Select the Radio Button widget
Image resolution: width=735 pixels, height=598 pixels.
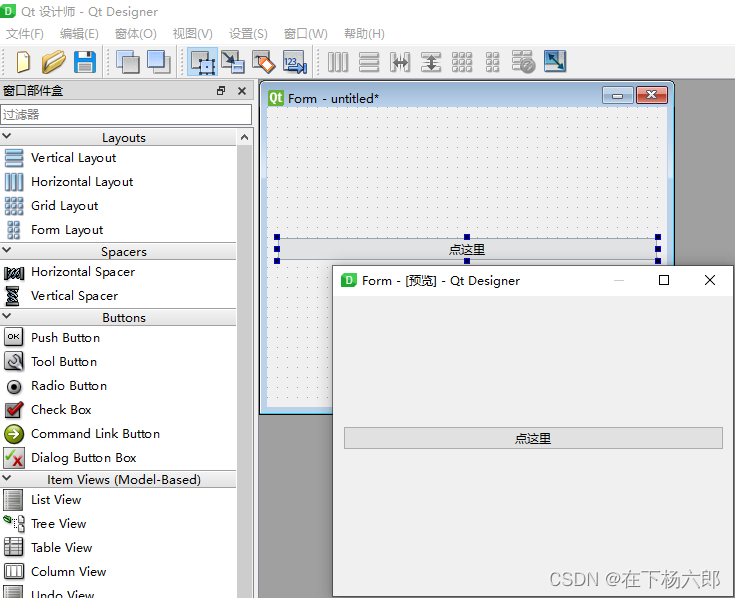click(x=118, y=386)
